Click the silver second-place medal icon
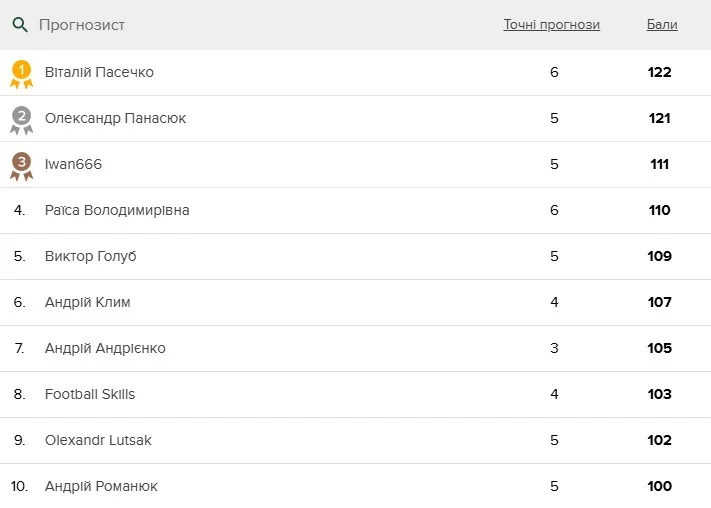The image size is (711, 508). coord(21,119)
